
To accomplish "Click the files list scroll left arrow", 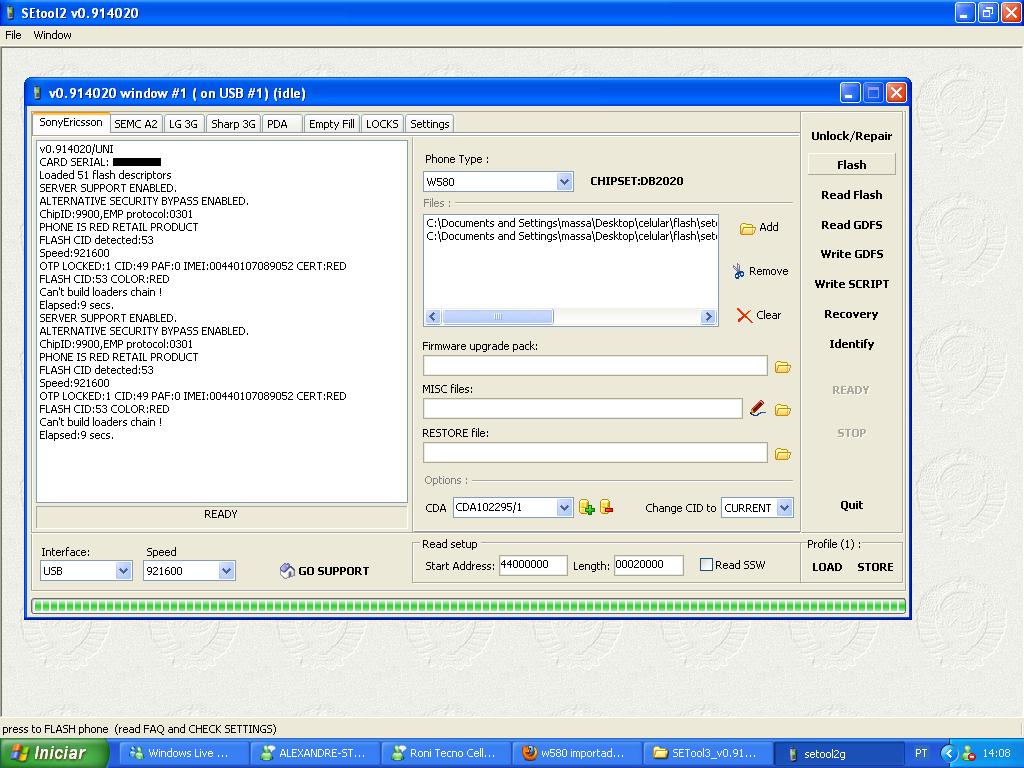I will 432,317.
